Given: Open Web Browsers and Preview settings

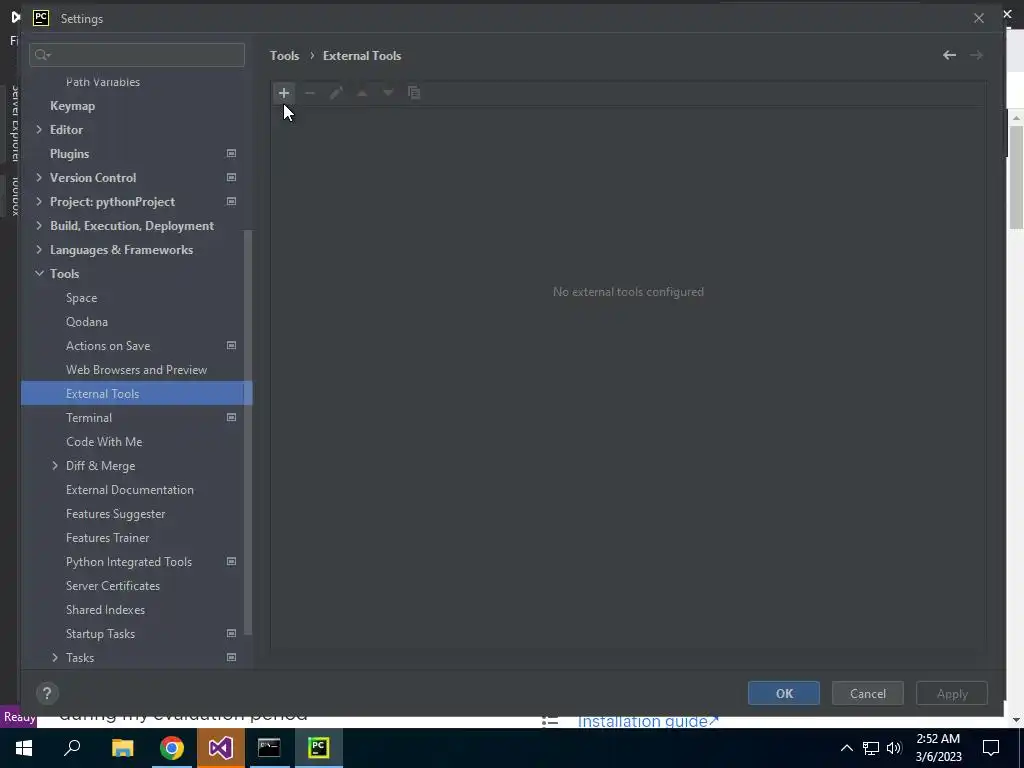Looking at the screenshot, I should (136, 370).
